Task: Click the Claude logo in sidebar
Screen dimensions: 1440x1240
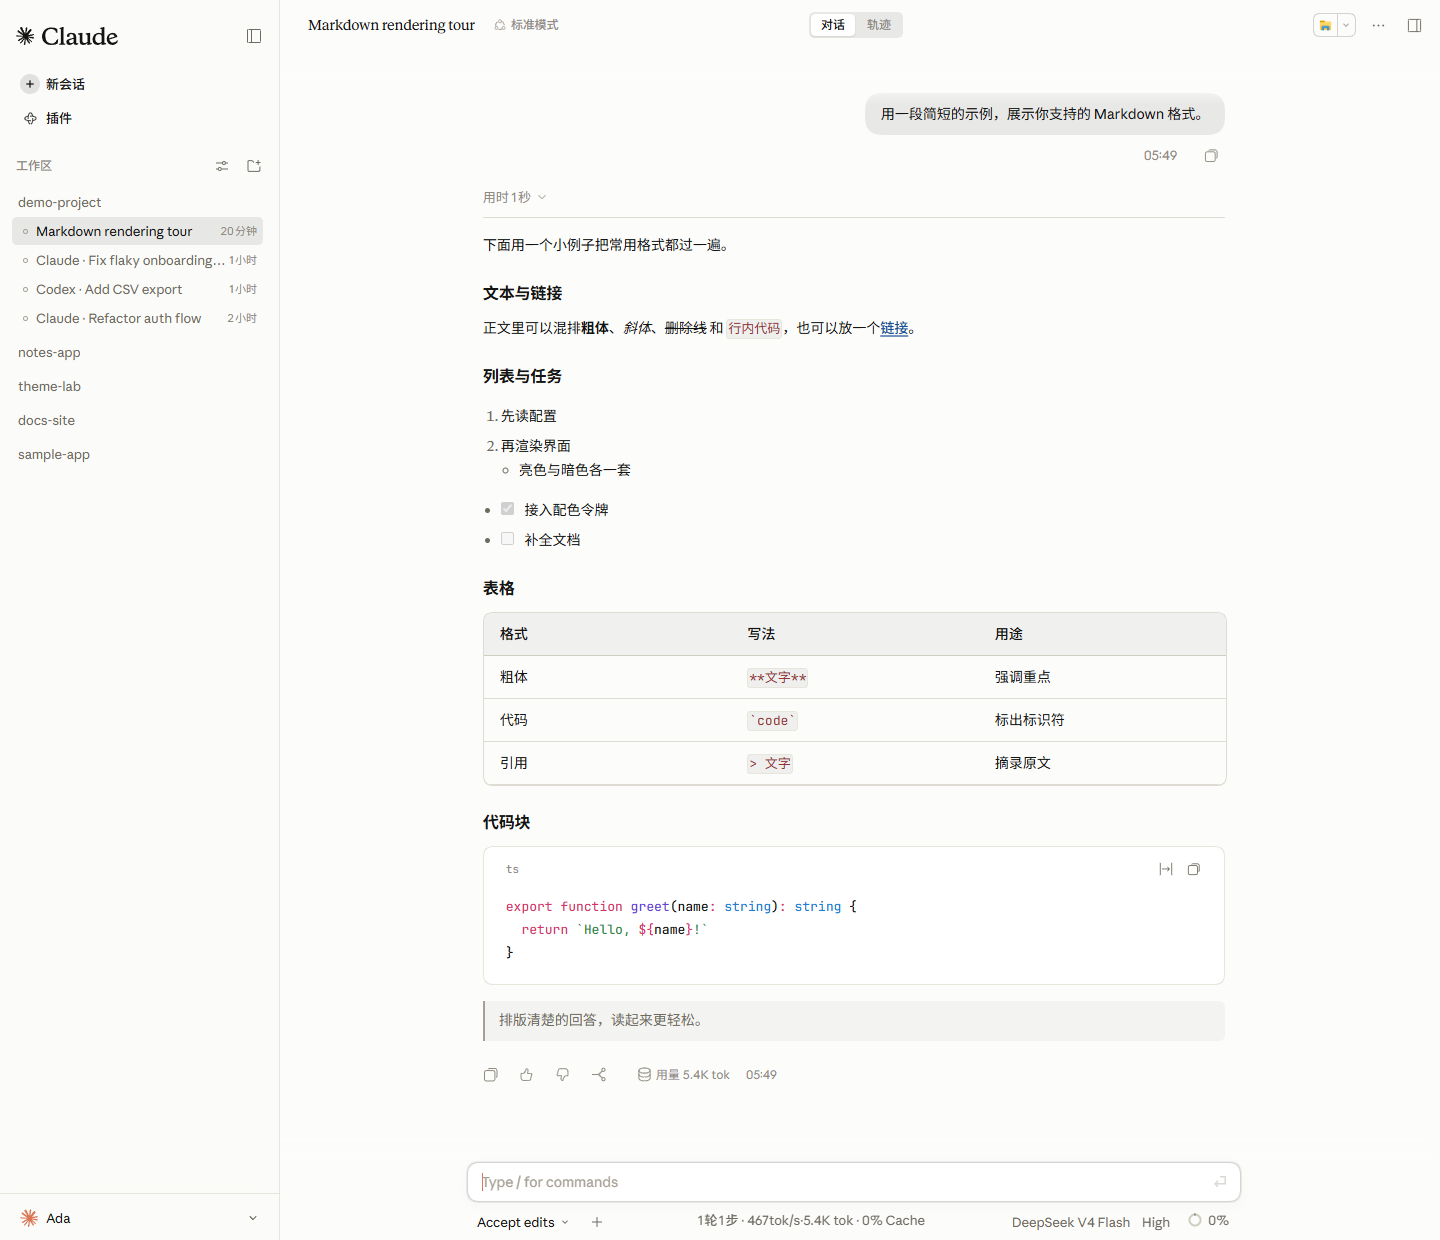Action: click(67, 37)
